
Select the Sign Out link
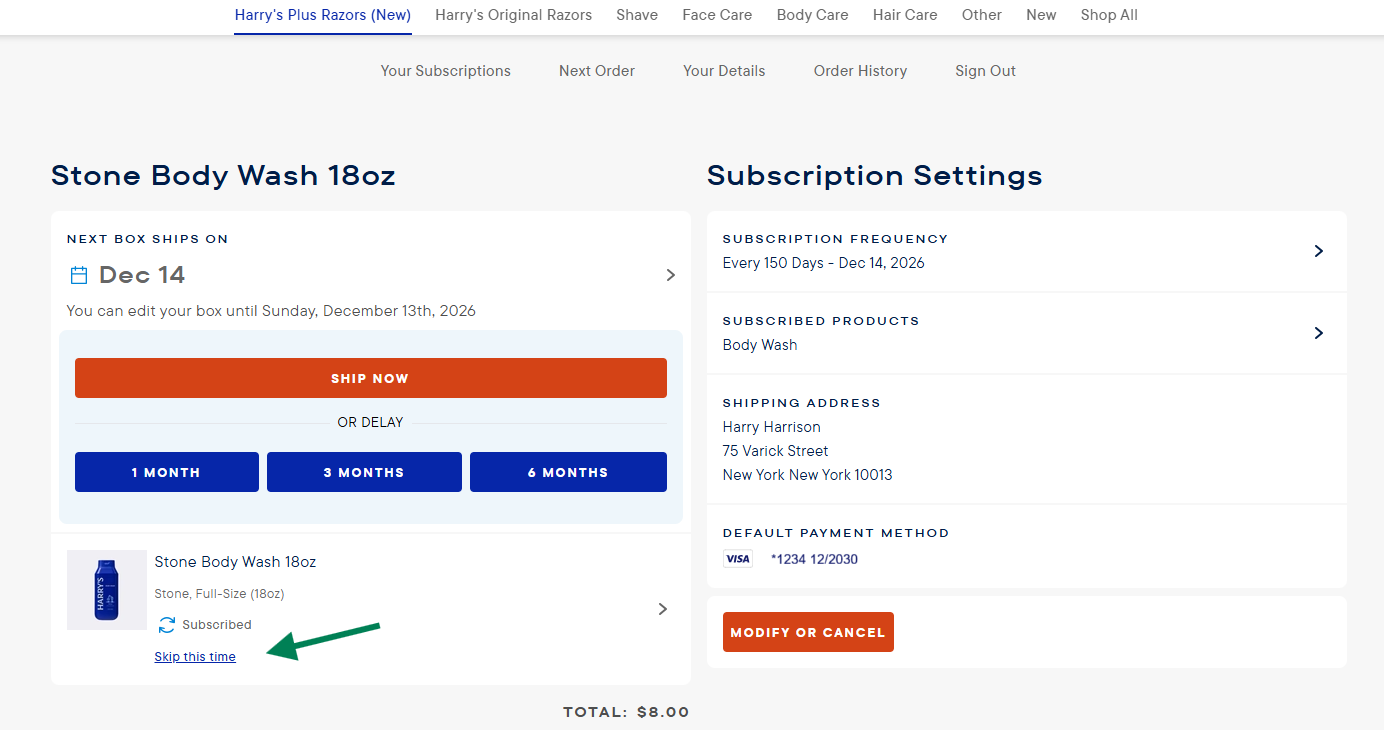pyautogui.click(x=985, y=71)
